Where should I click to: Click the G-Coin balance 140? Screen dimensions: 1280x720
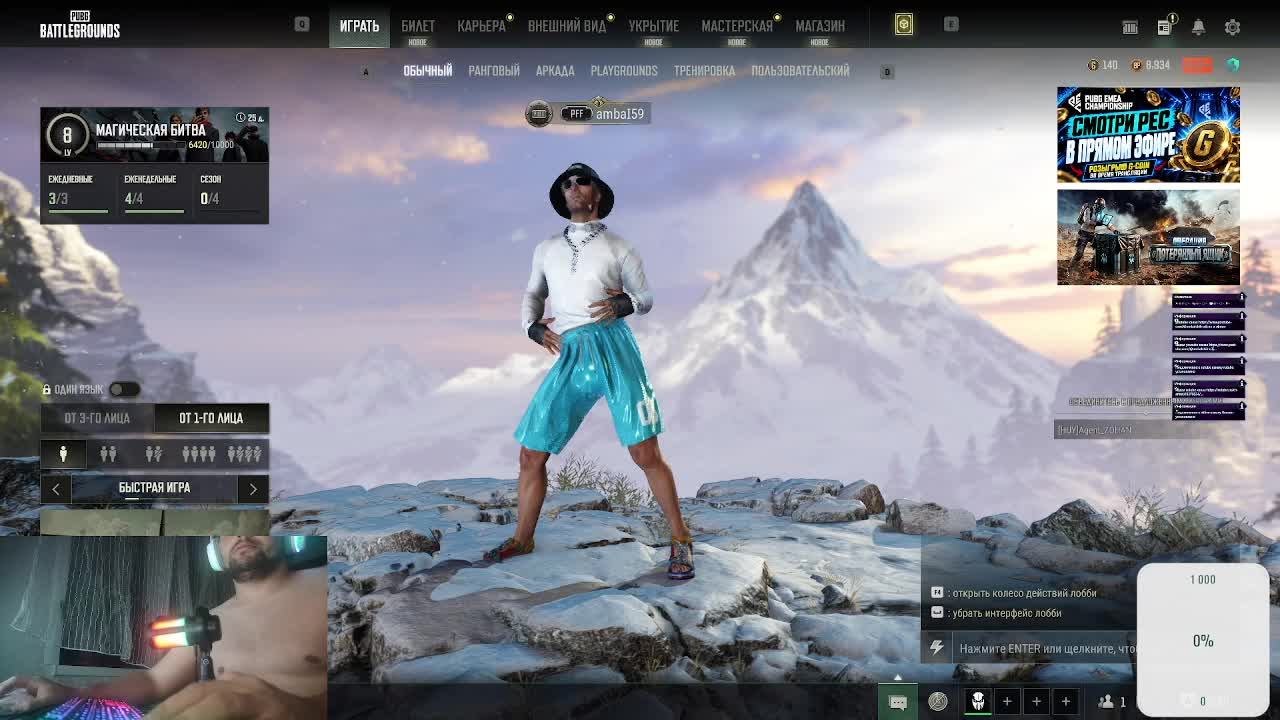pos(1103,65)
